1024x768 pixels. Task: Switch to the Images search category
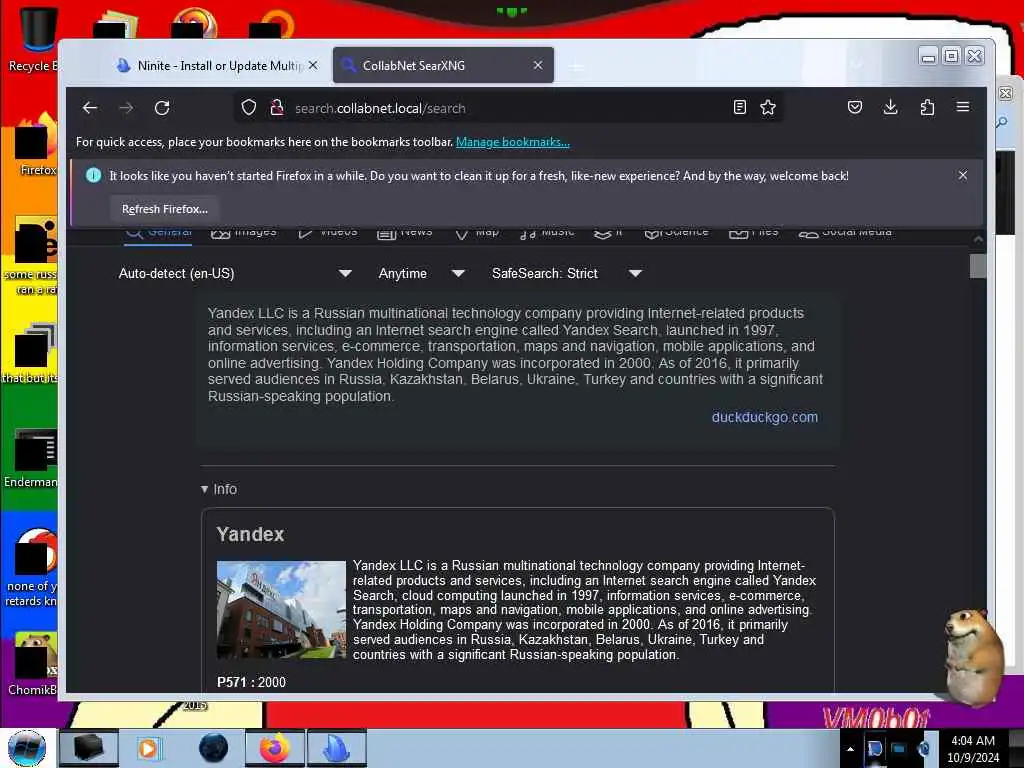[x=244, y=232]
